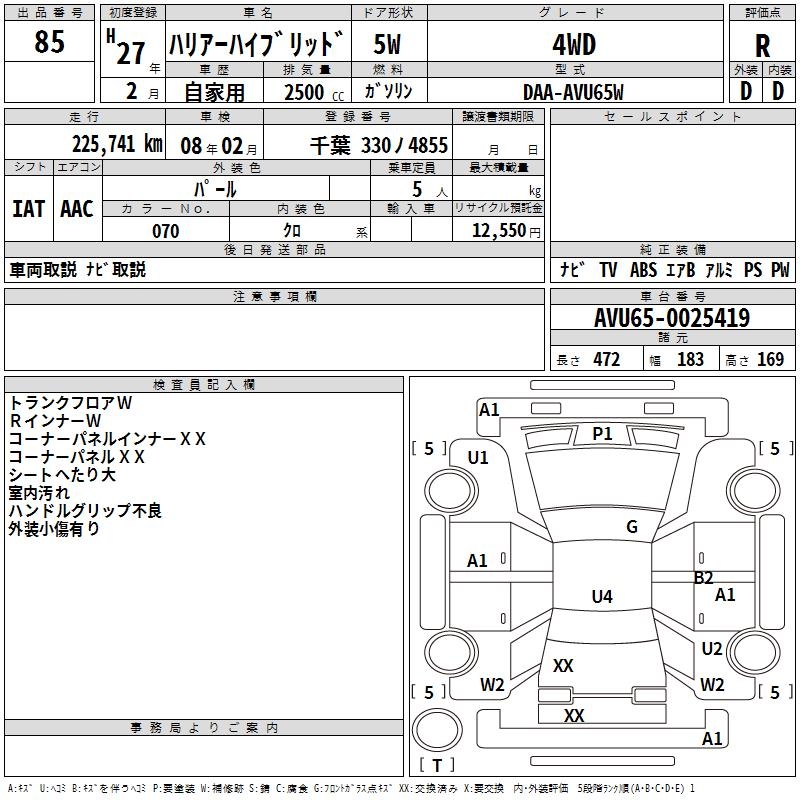This screenshot has height=800, width=800.
Task: Click the 後日発送部品 header
Action: pyautogui.click(x=274, y=249)
